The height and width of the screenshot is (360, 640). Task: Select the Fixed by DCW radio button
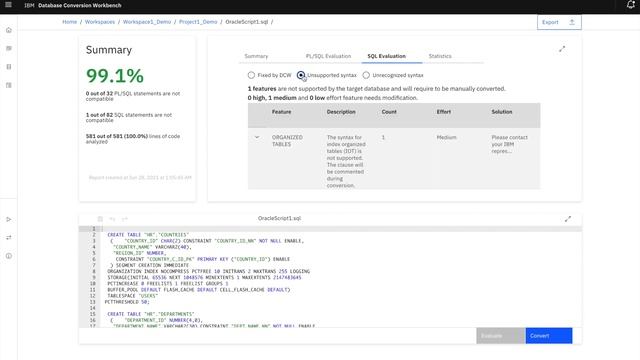(251, 75)
